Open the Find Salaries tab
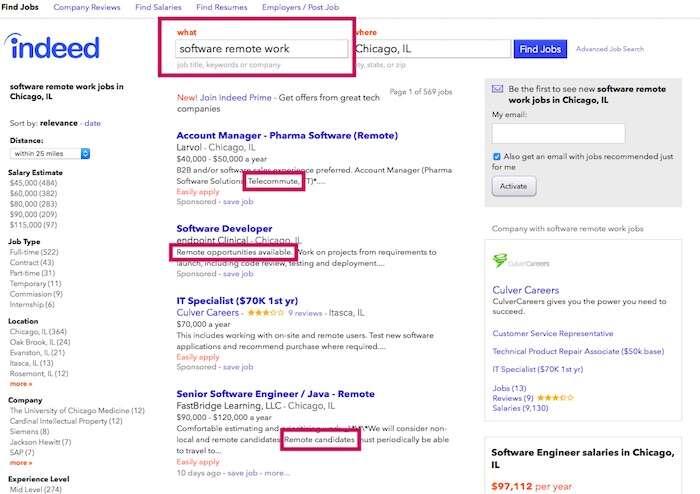700x494 pixels. click(158, 7)
